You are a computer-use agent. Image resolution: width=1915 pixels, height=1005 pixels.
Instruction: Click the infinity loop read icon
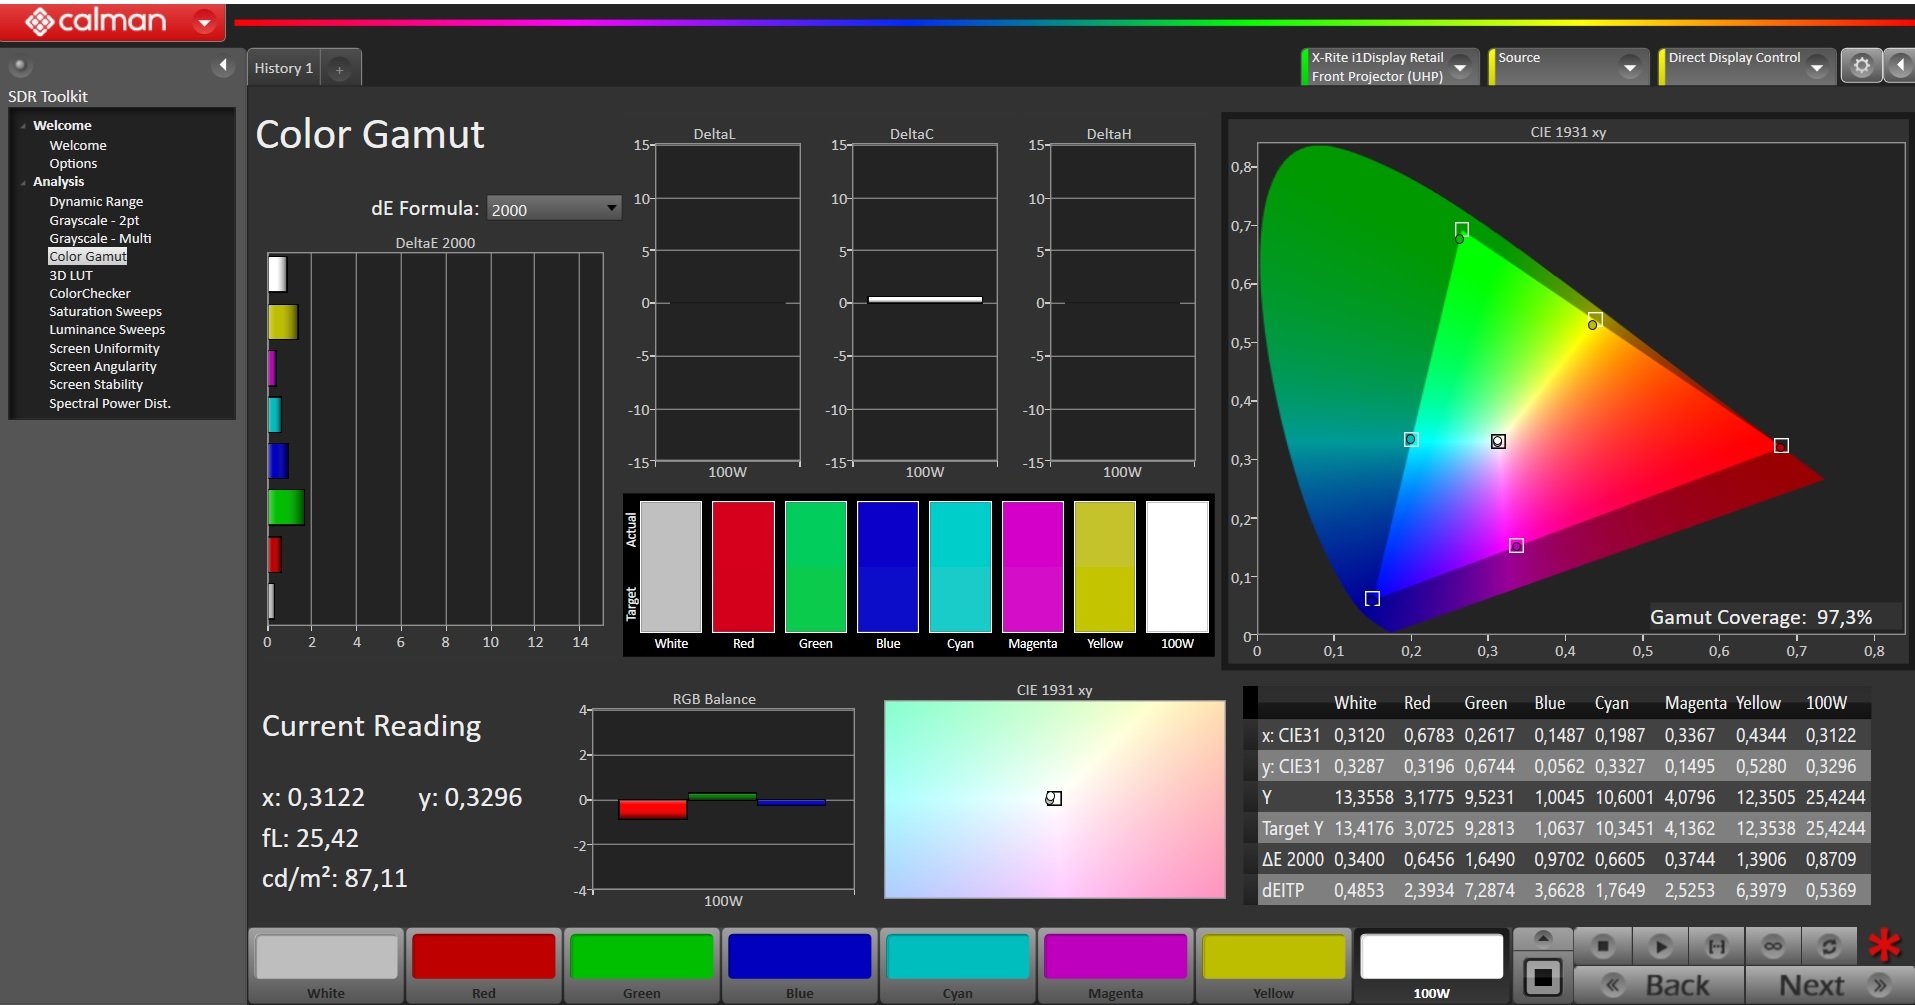(1773, 945)
